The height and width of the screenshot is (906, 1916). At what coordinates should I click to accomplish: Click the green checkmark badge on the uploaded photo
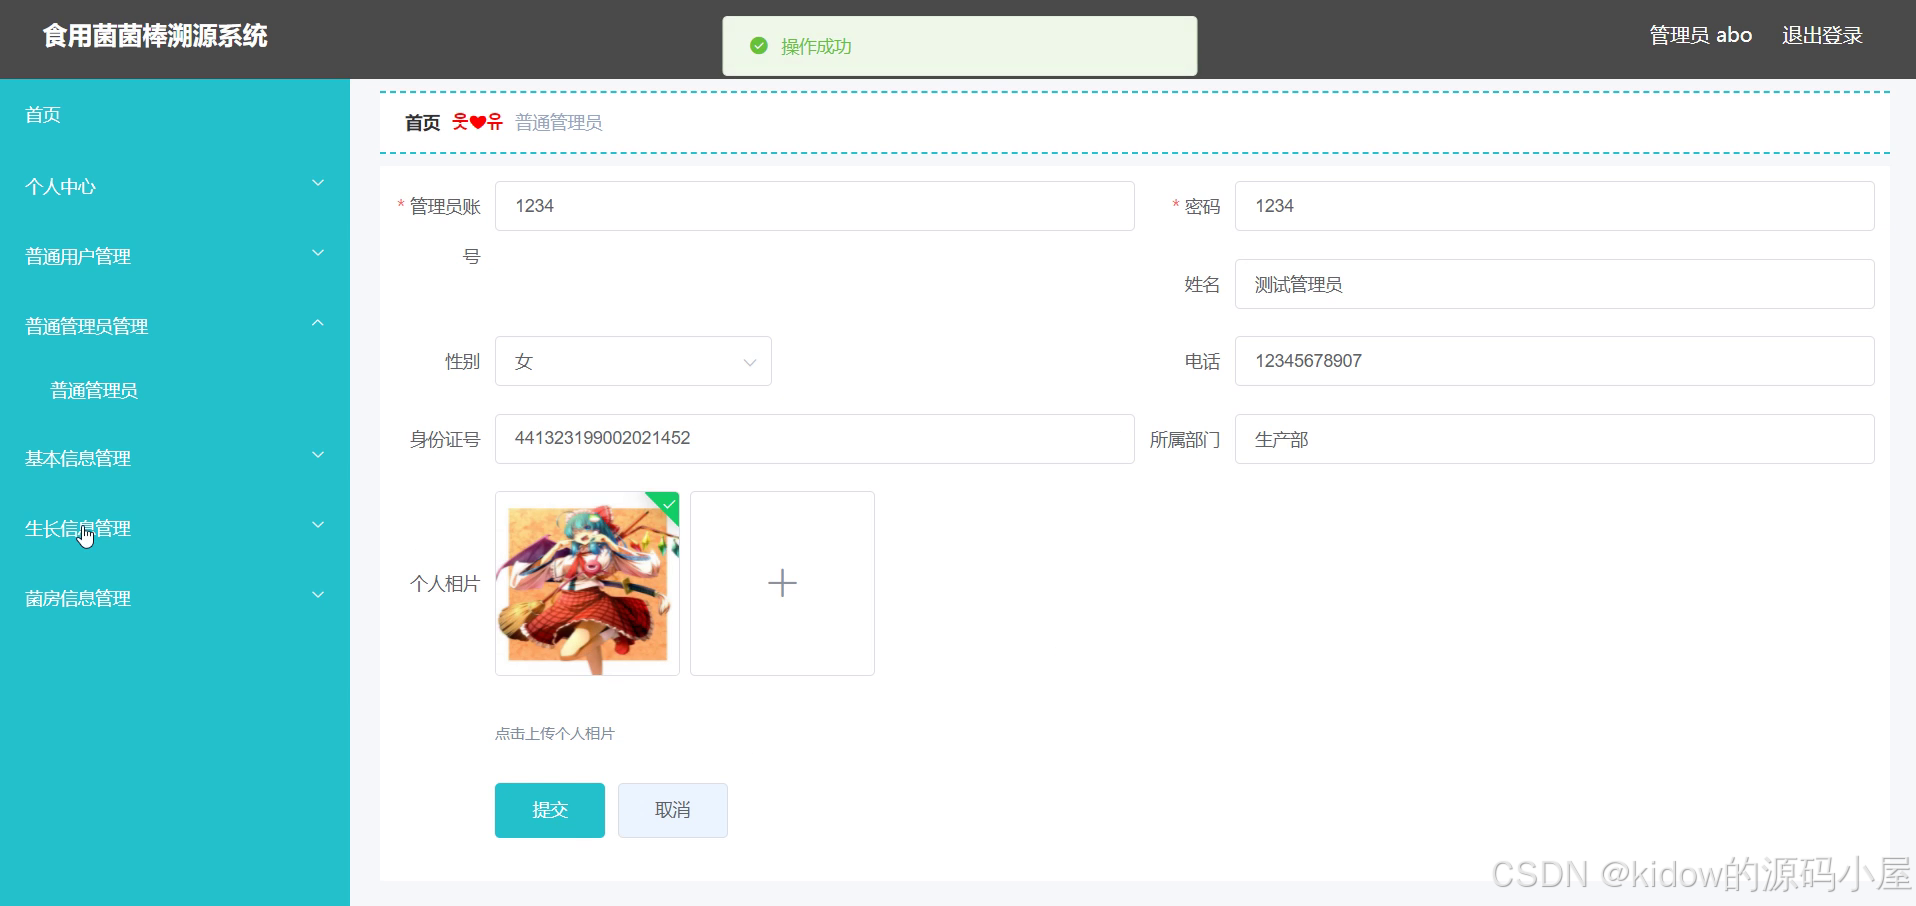(667, 504)
